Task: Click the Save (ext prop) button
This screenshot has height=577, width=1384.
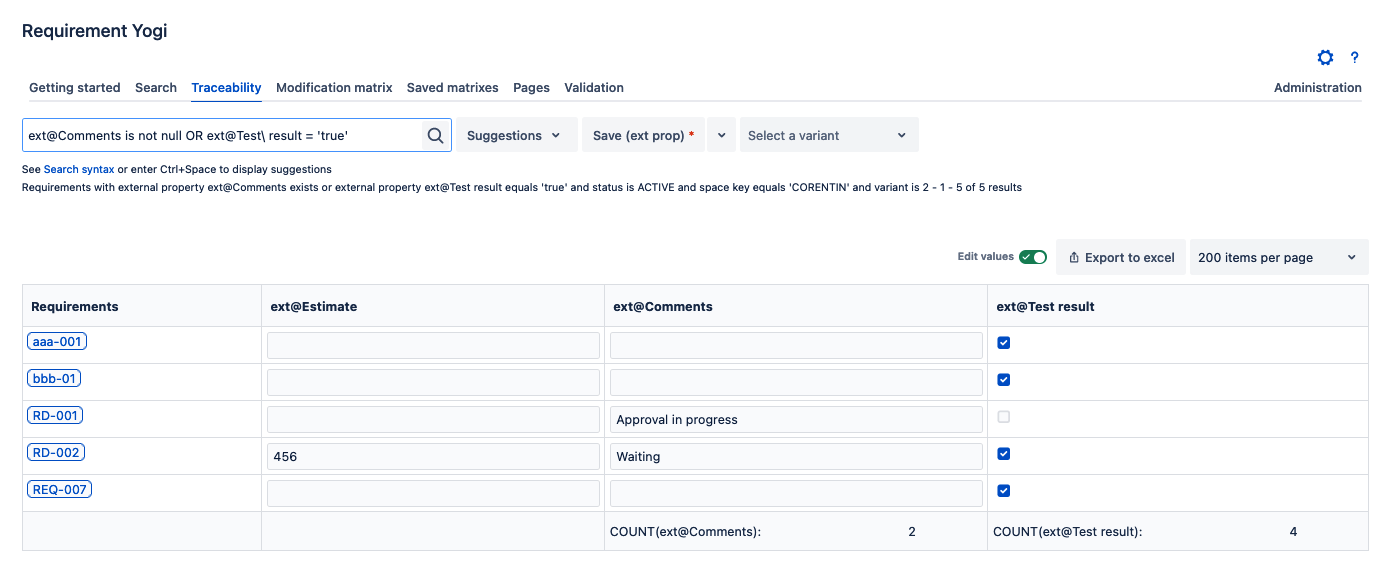Action: tap(643, 136)
